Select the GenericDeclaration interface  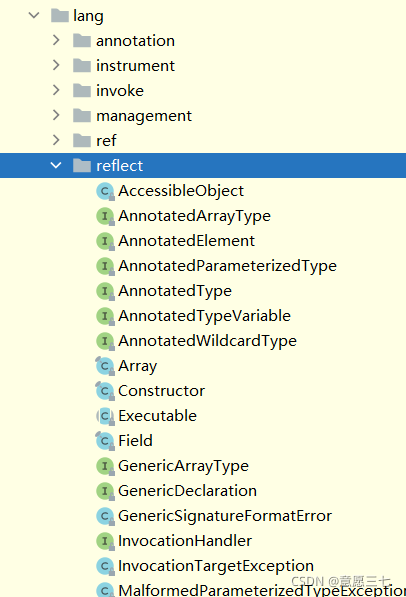pyautogui.click(x=187, y=491)
